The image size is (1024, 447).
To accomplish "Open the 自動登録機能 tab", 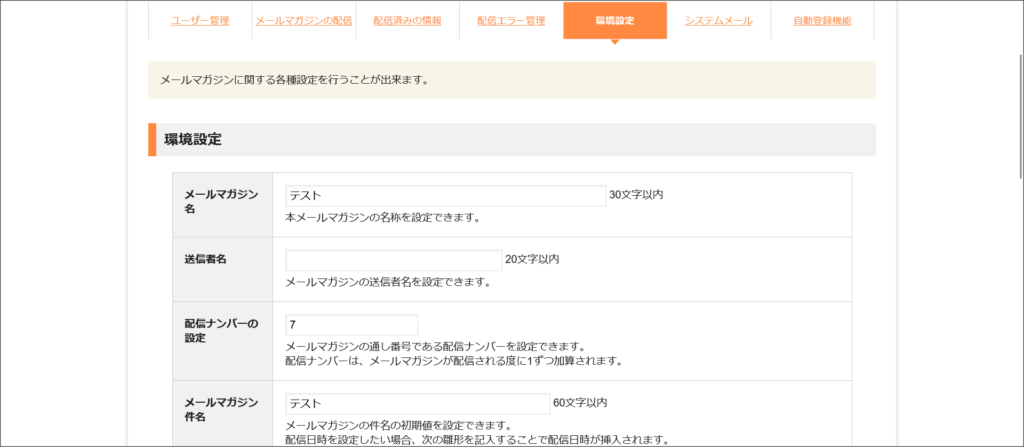I will (822, 20).
